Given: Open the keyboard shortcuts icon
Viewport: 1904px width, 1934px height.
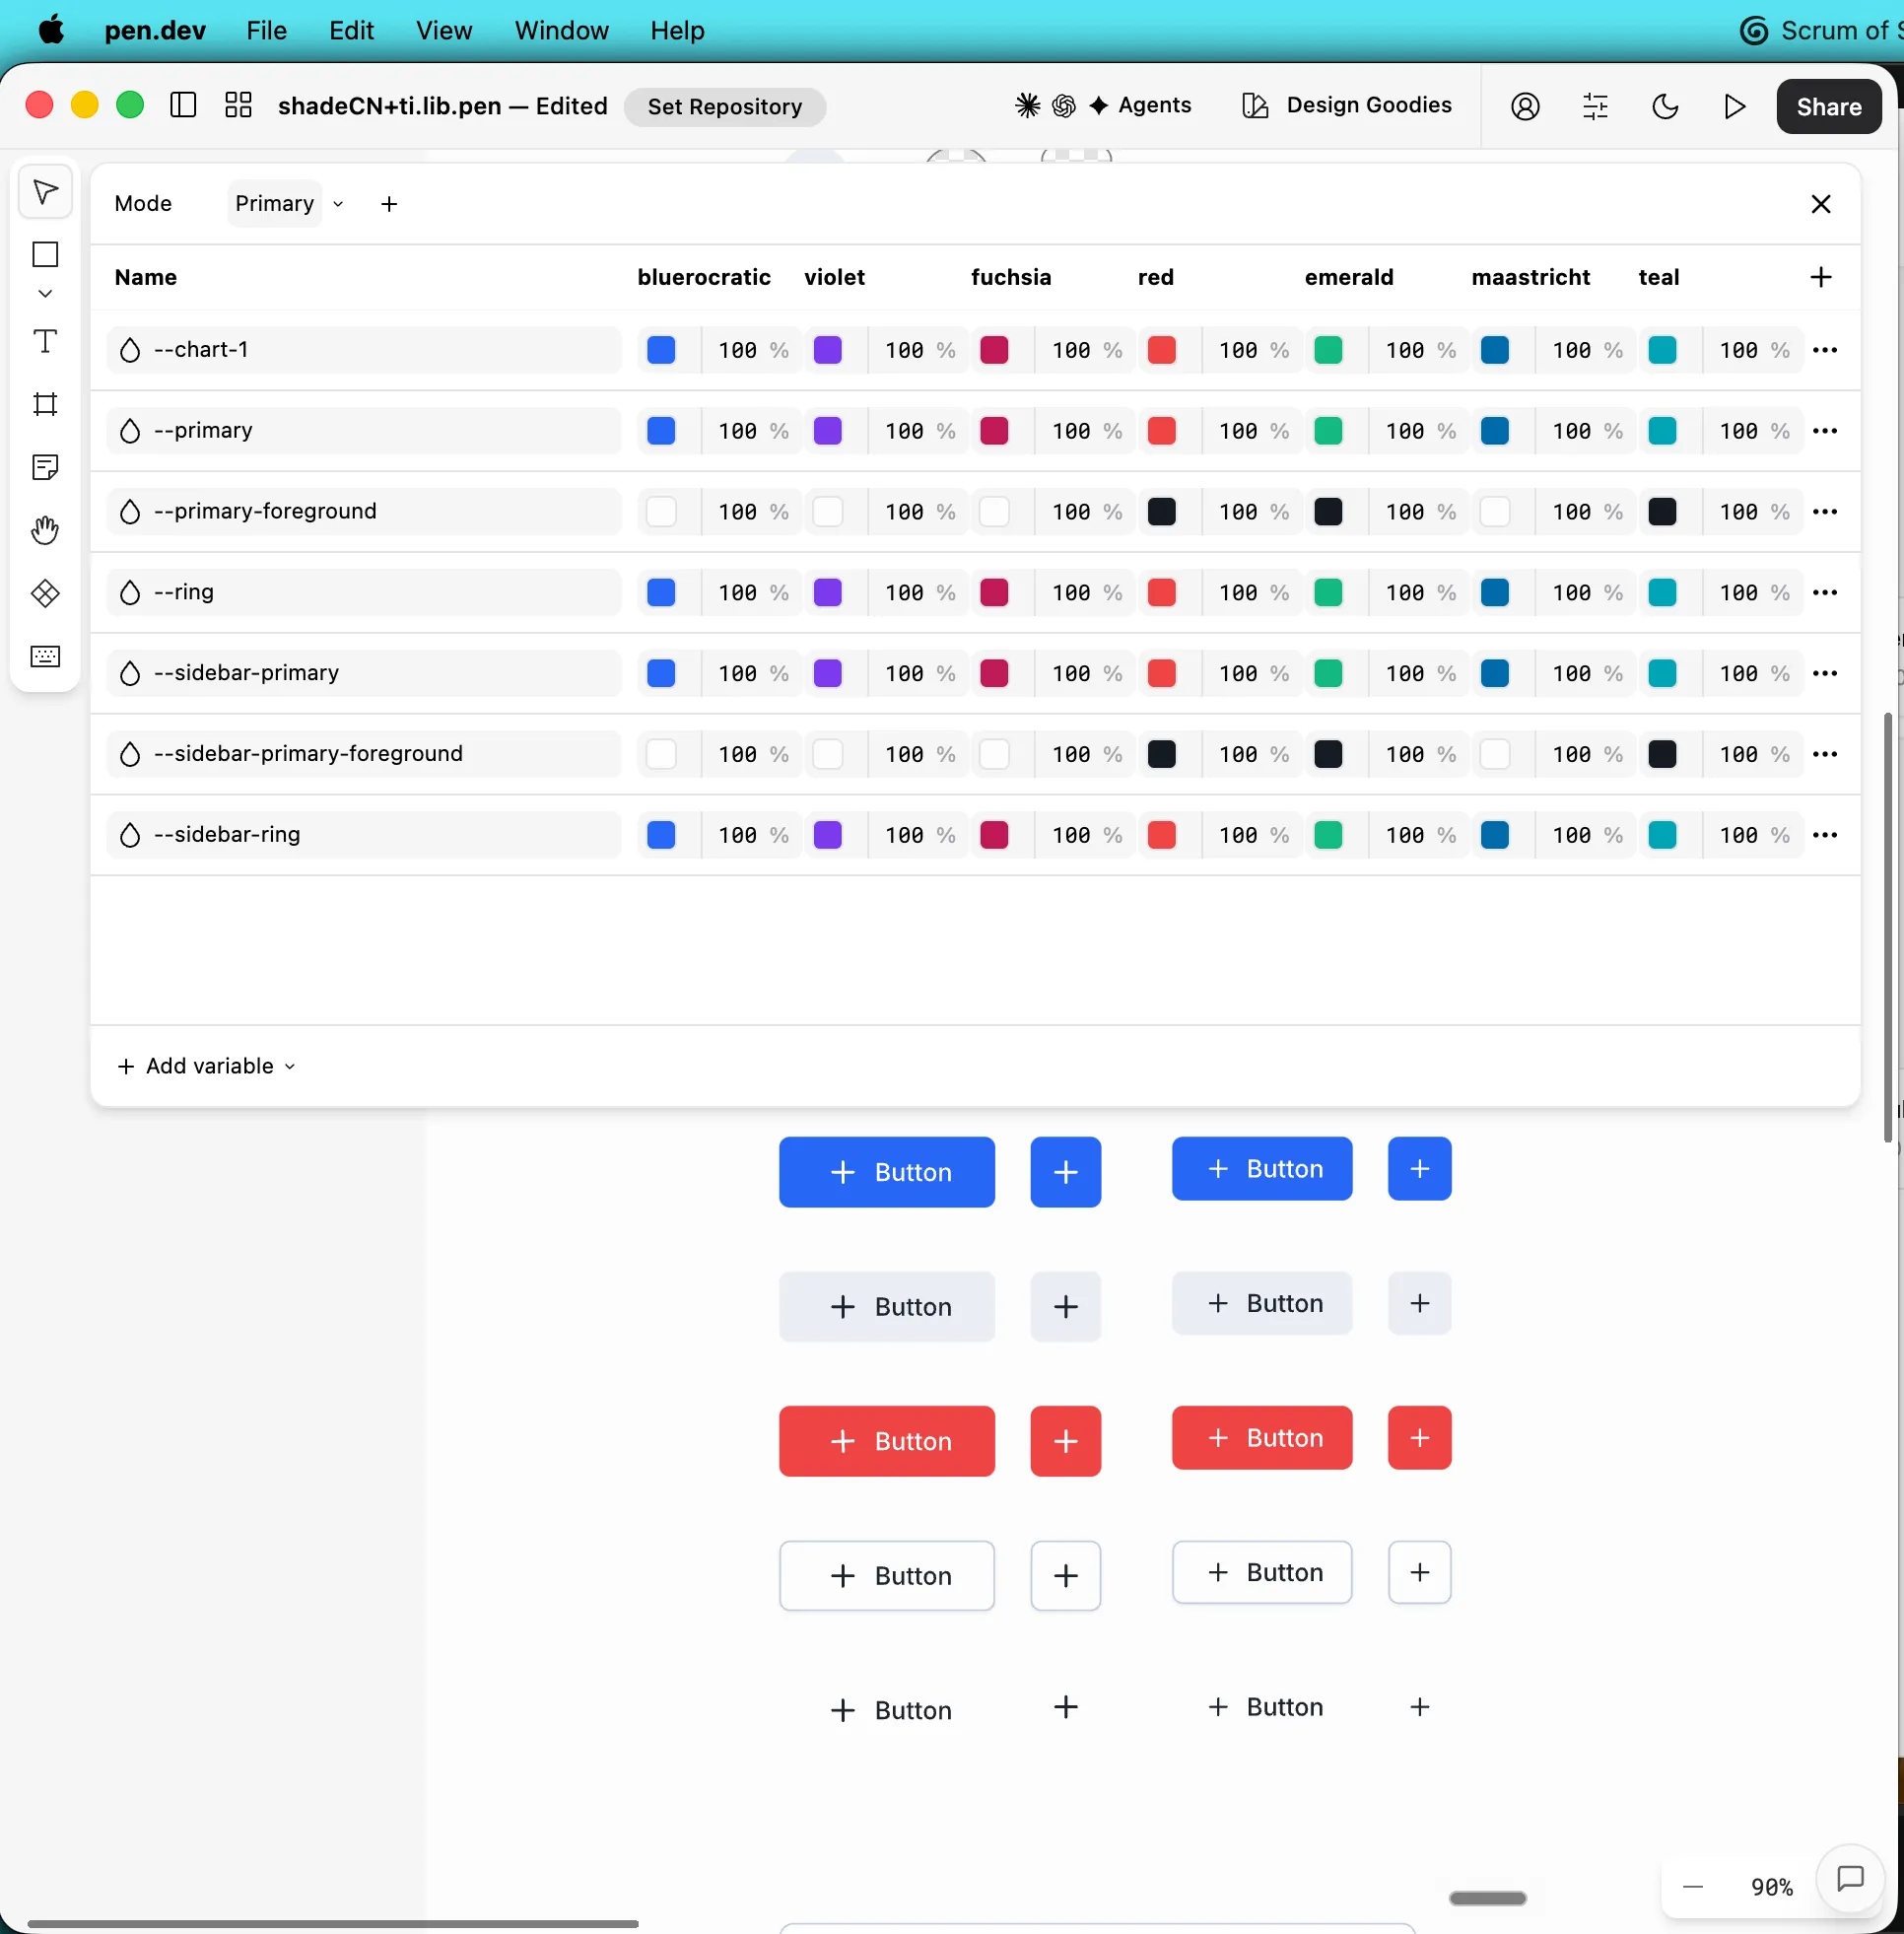Looking at the screenshot, I should [x=45, y=656].
